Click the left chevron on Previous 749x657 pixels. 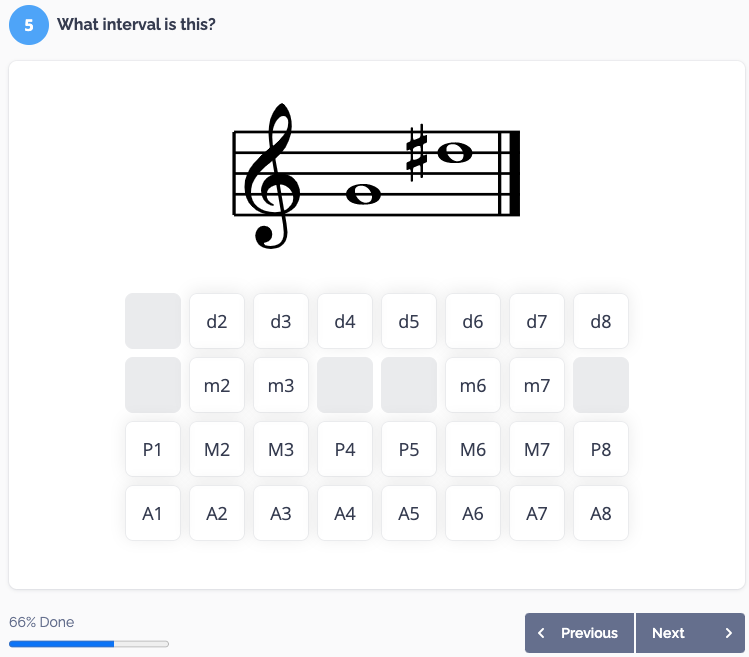click(542, 633)
